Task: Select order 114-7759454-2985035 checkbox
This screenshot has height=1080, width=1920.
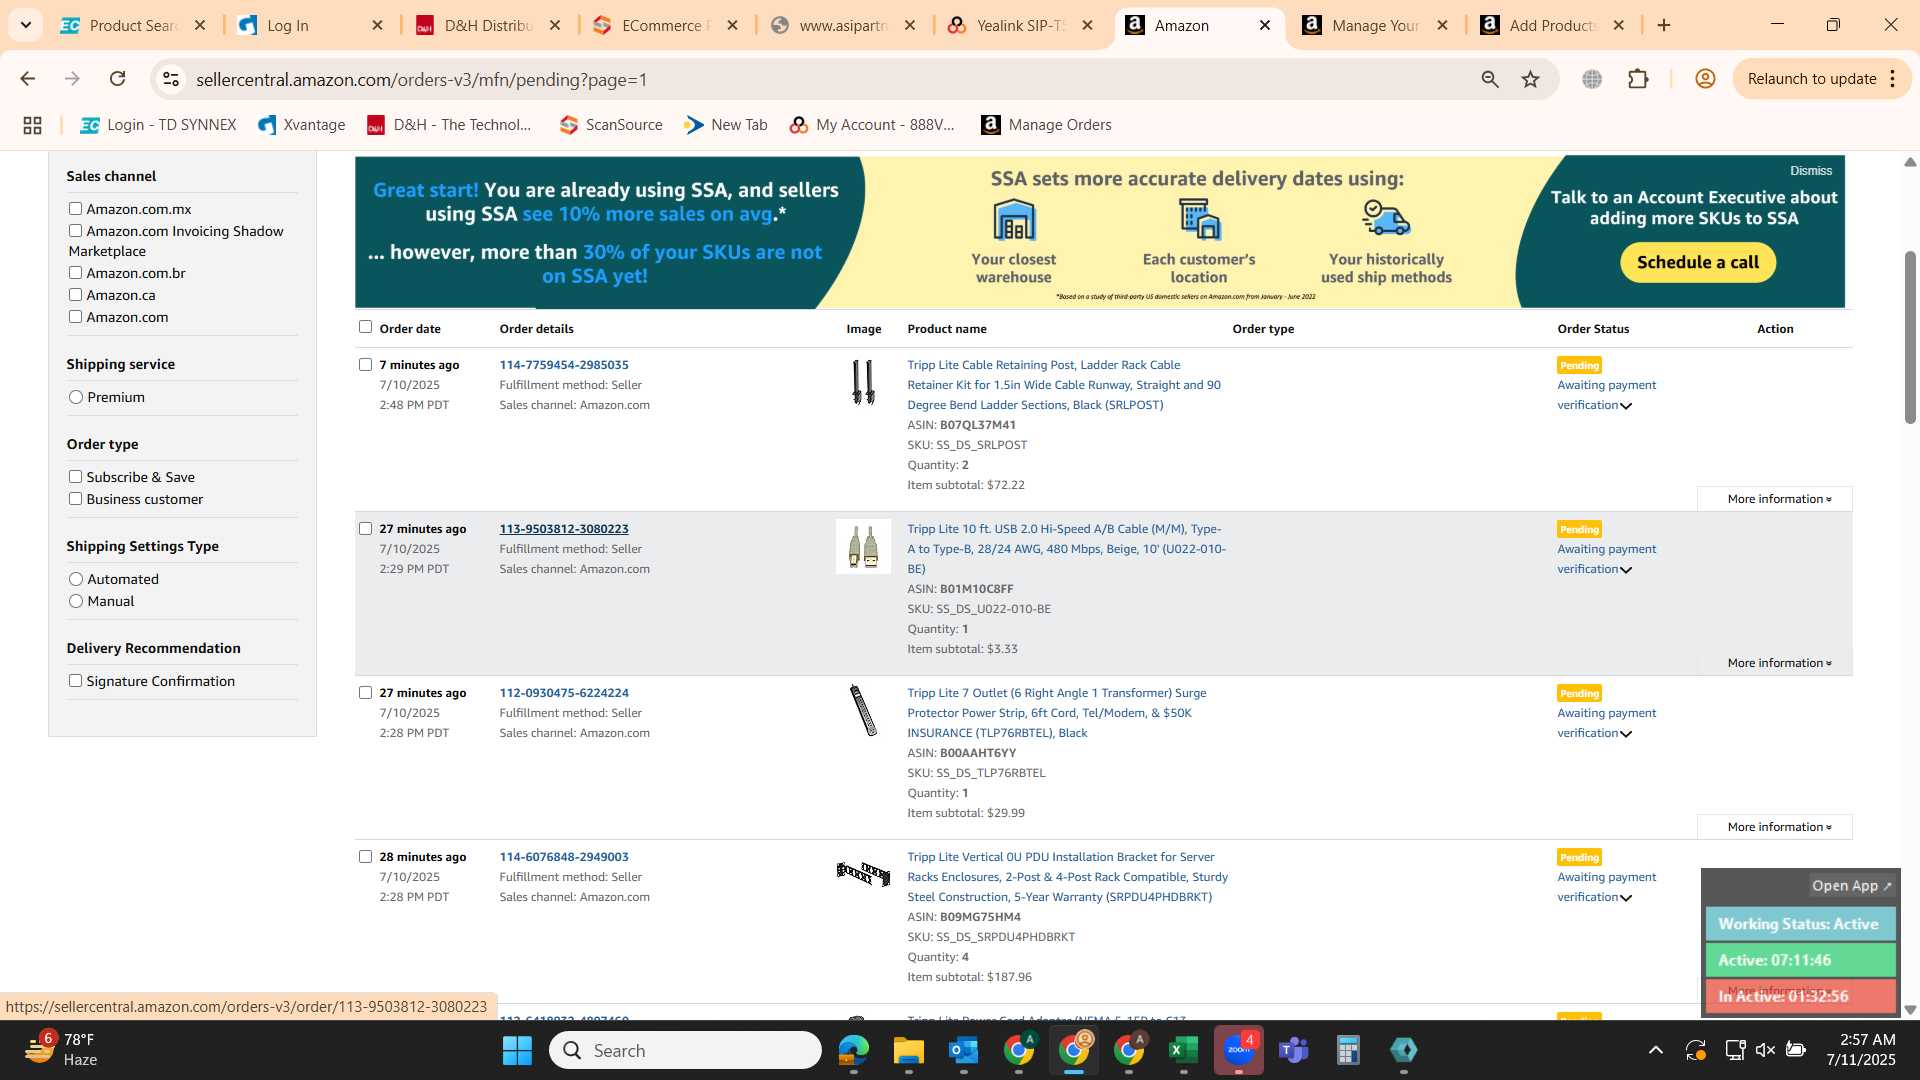Action: pos(365,364)
